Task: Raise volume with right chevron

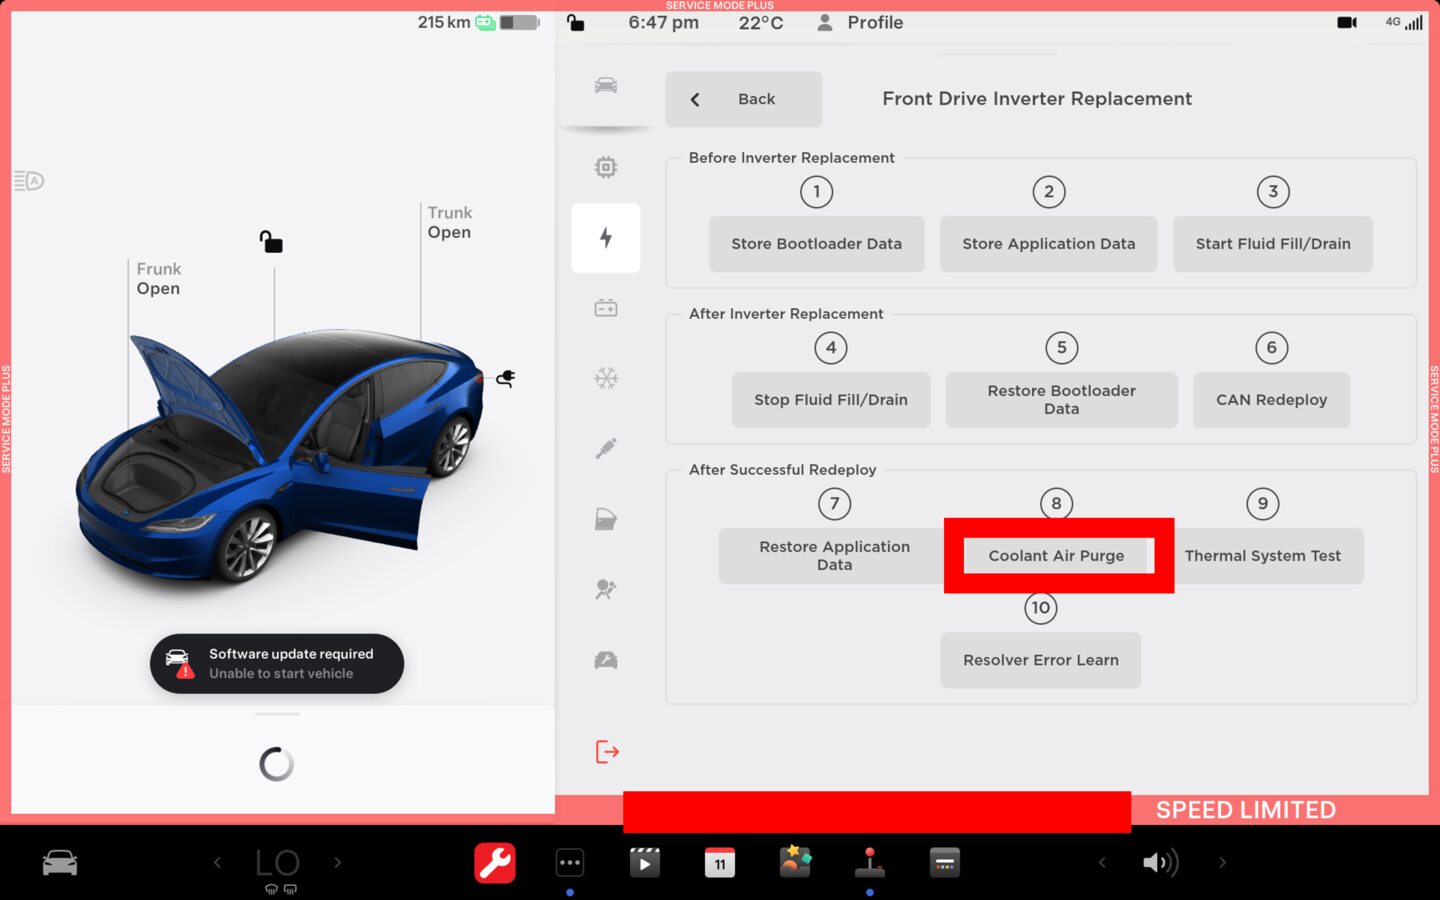Action: (x=1222, y=862)
